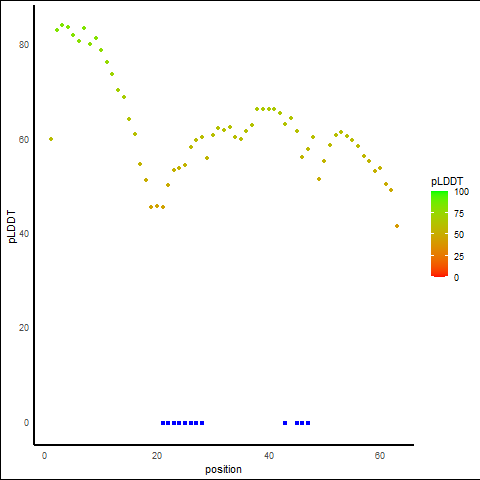The image size is (480, 480).
Task: Click the x-axis tick label 60
Action: pos(380,456)
